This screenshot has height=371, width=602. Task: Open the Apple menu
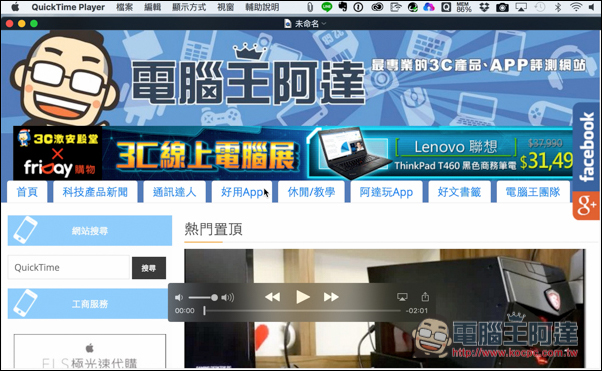pos(15,7)
